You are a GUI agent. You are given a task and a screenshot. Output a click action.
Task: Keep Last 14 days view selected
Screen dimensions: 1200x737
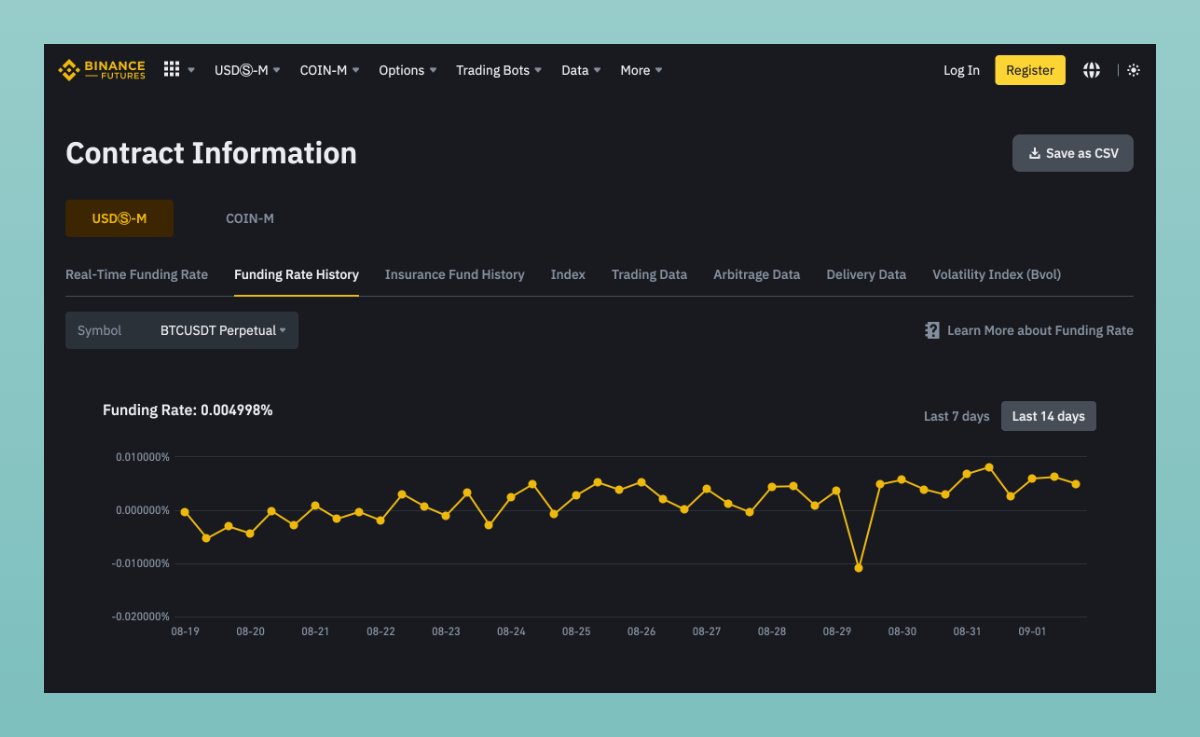tap(1048, 416)
